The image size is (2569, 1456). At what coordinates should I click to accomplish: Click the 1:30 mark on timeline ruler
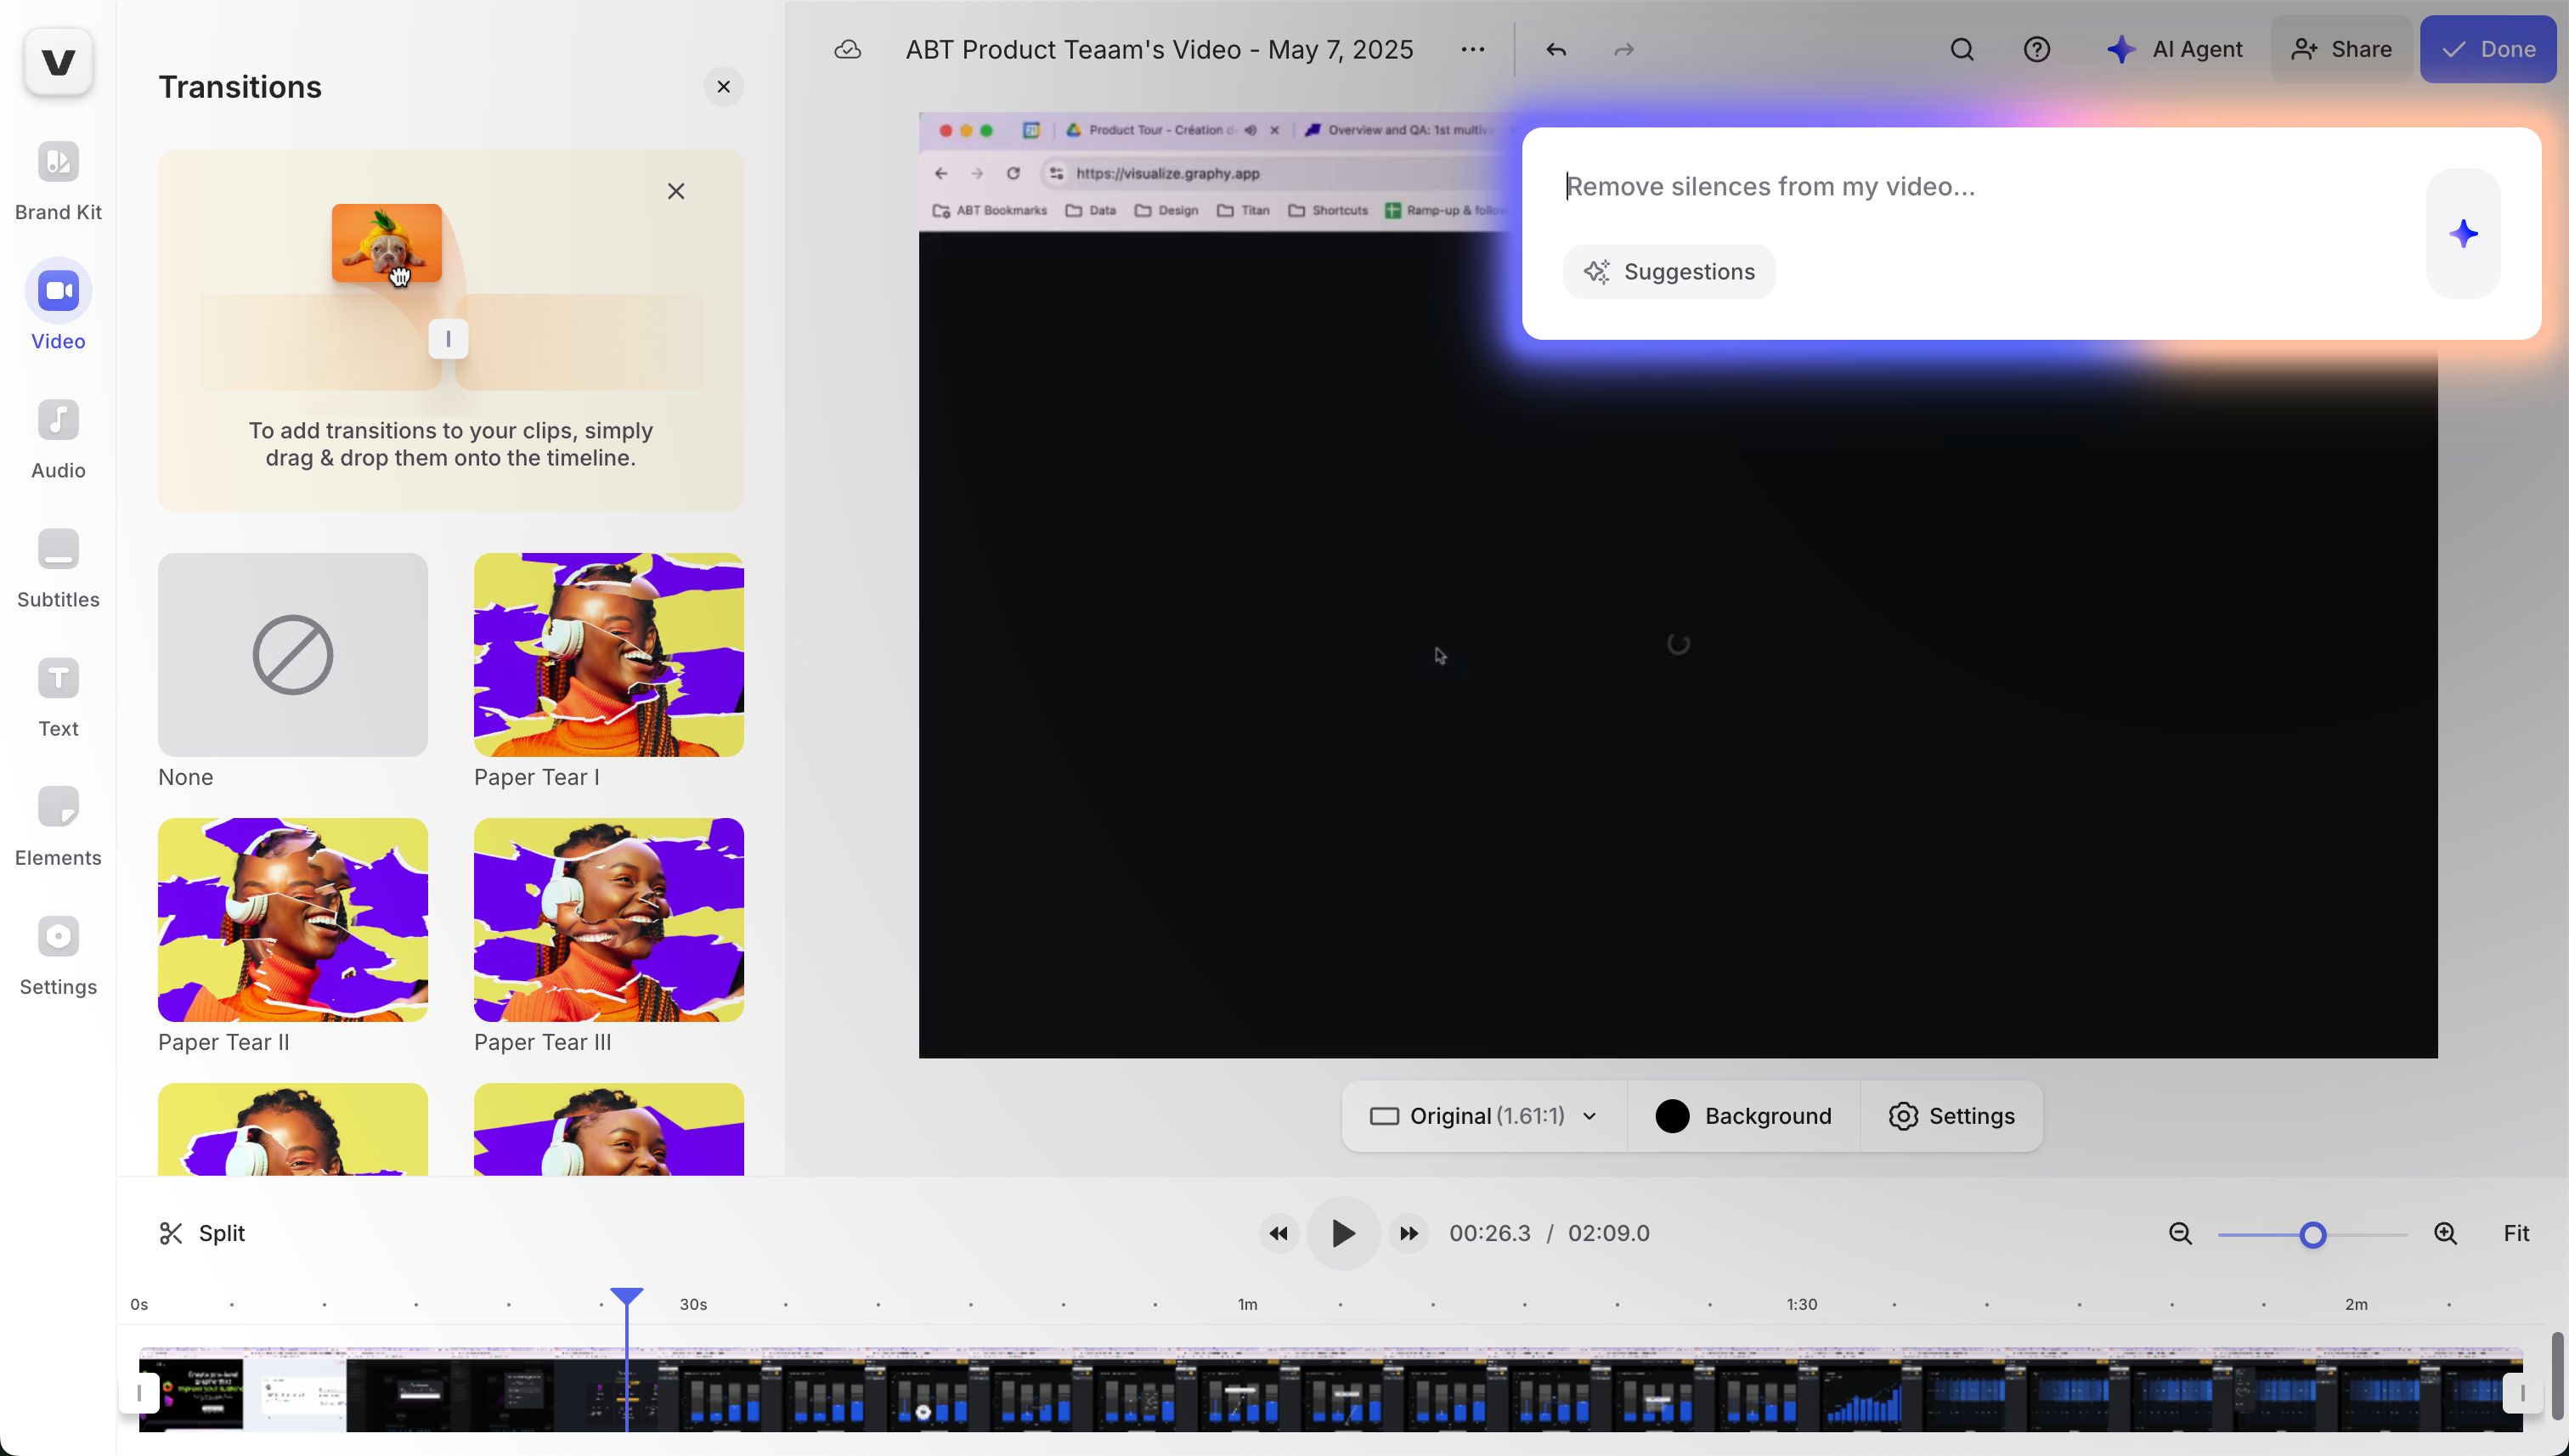pyautogui.click(x=1801, y=1304)
